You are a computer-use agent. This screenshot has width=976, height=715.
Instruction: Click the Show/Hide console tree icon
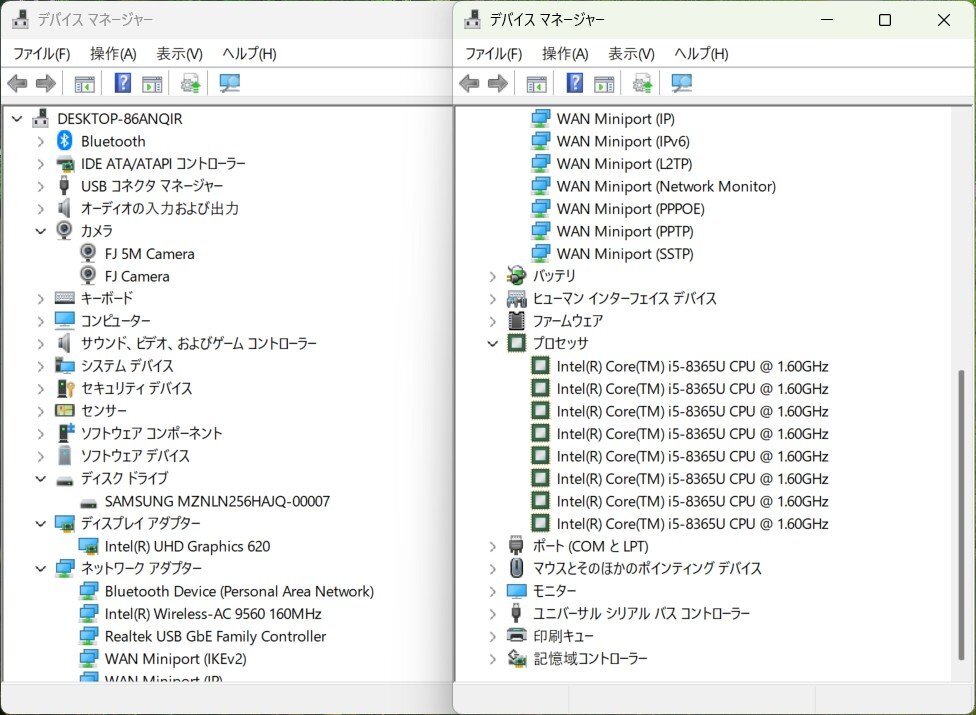pyautogui.click(x=85, y=83)
